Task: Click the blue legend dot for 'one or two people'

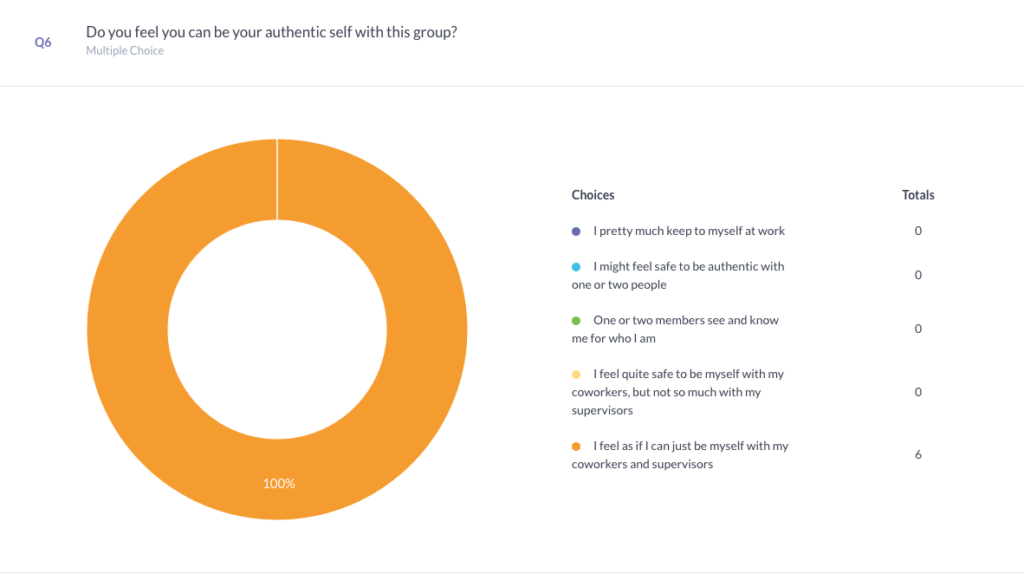Action: coord(576,267)
